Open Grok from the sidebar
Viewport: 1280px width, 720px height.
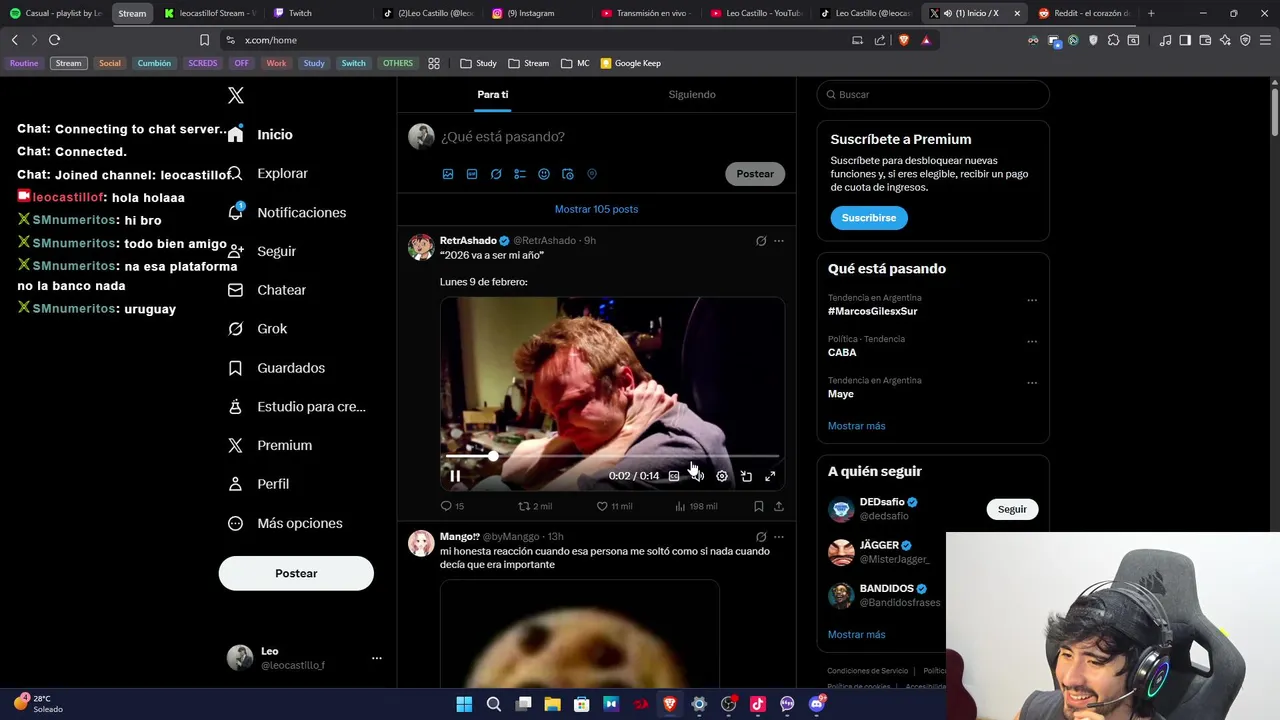click(258, 328)
